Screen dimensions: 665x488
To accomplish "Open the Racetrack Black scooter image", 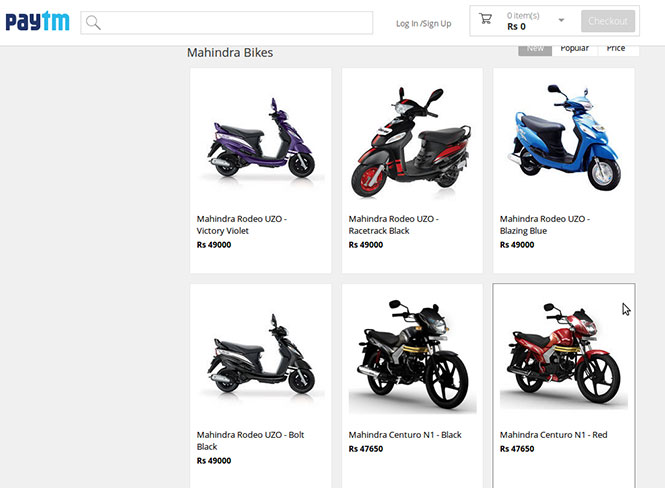I will (412, 140).
